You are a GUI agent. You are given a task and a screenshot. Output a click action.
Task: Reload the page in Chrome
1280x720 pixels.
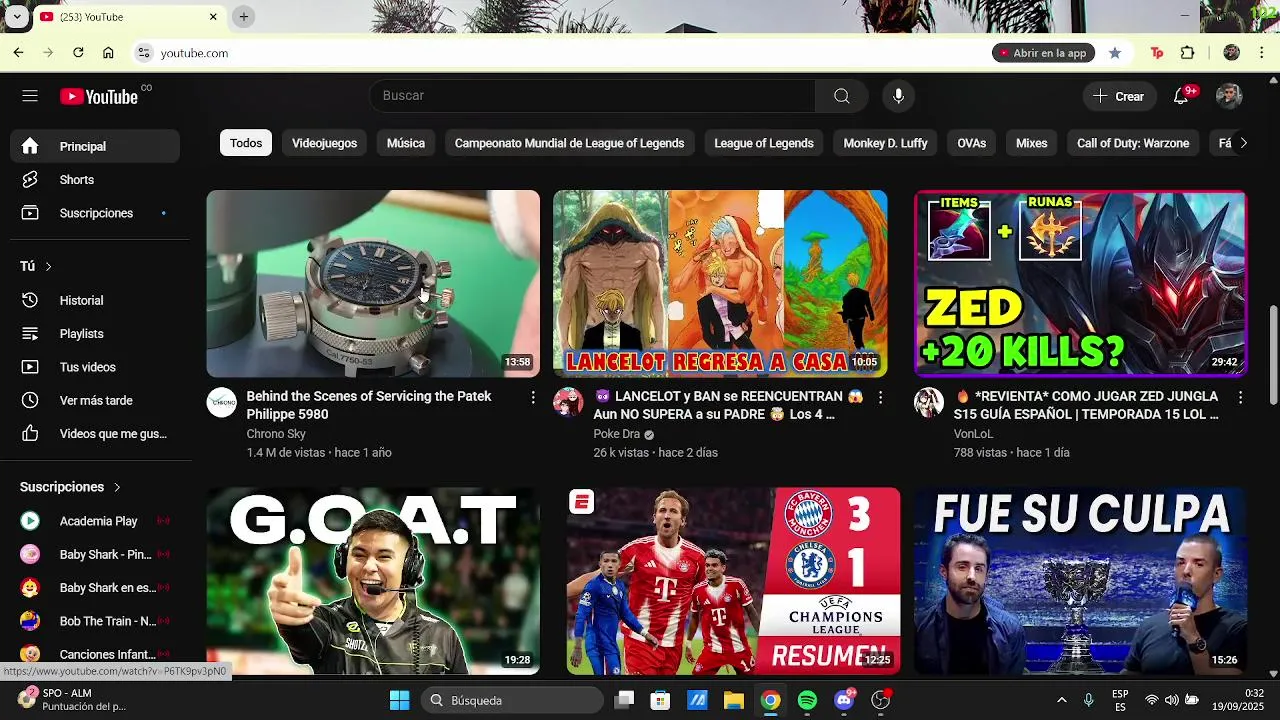pyautogui.click(x=78, y=53)
